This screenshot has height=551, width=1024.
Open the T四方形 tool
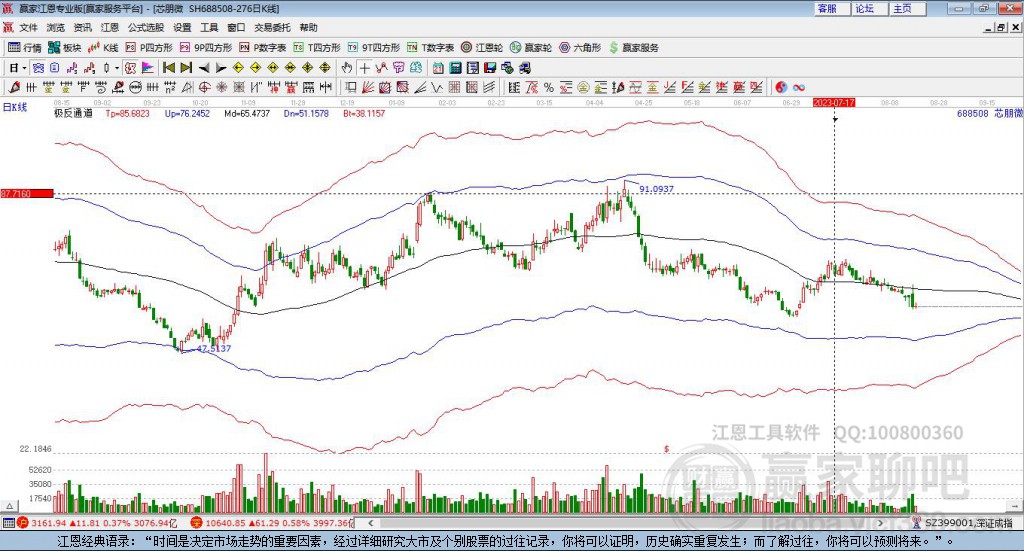[317, 48]
